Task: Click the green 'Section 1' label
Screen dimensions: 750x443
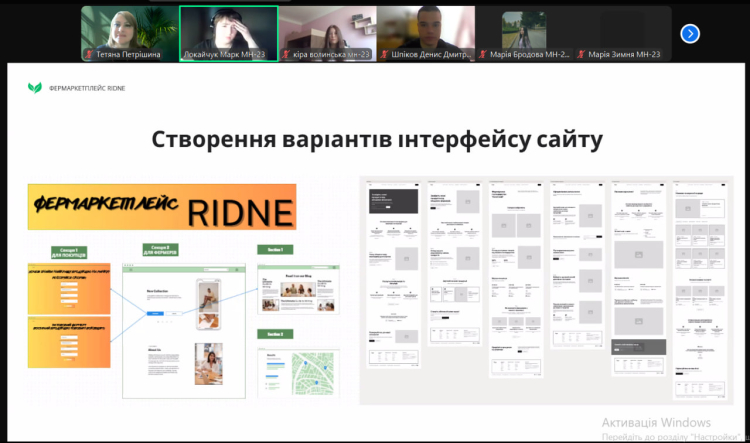Action: pyautogui.click(x=275, y=249)
